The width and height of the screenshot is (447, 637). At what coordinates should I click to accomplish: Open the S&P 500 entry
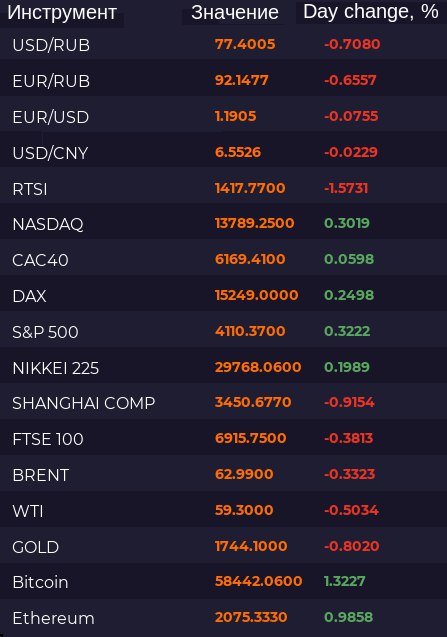[x=224, y=332]
